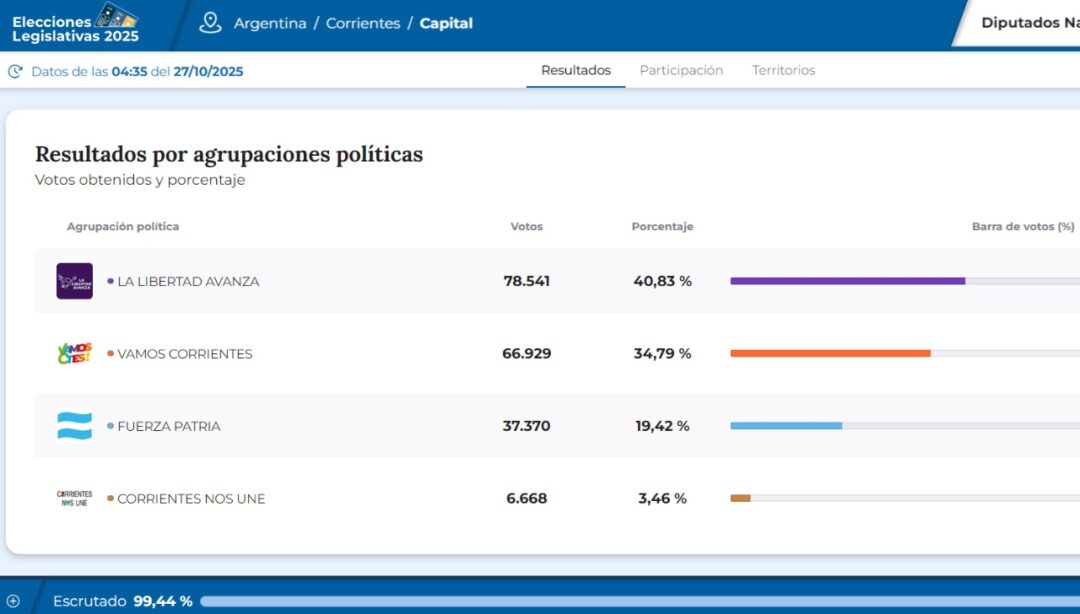The width and height of the screenshot is (1080, 614).
Task: Click the Vamos Corrientes party logo
Action: point(73,353)
